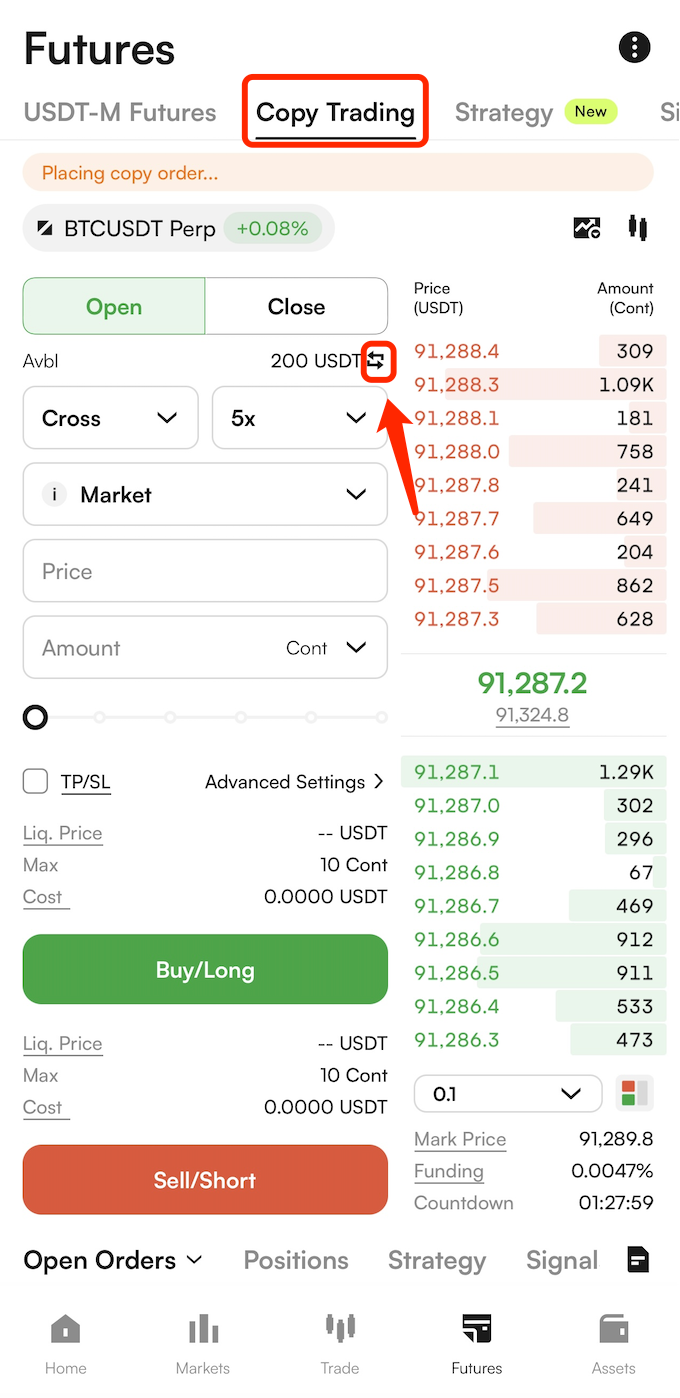Open the Positions tab
This screenshot has width=680, height=1398.
296,1260
